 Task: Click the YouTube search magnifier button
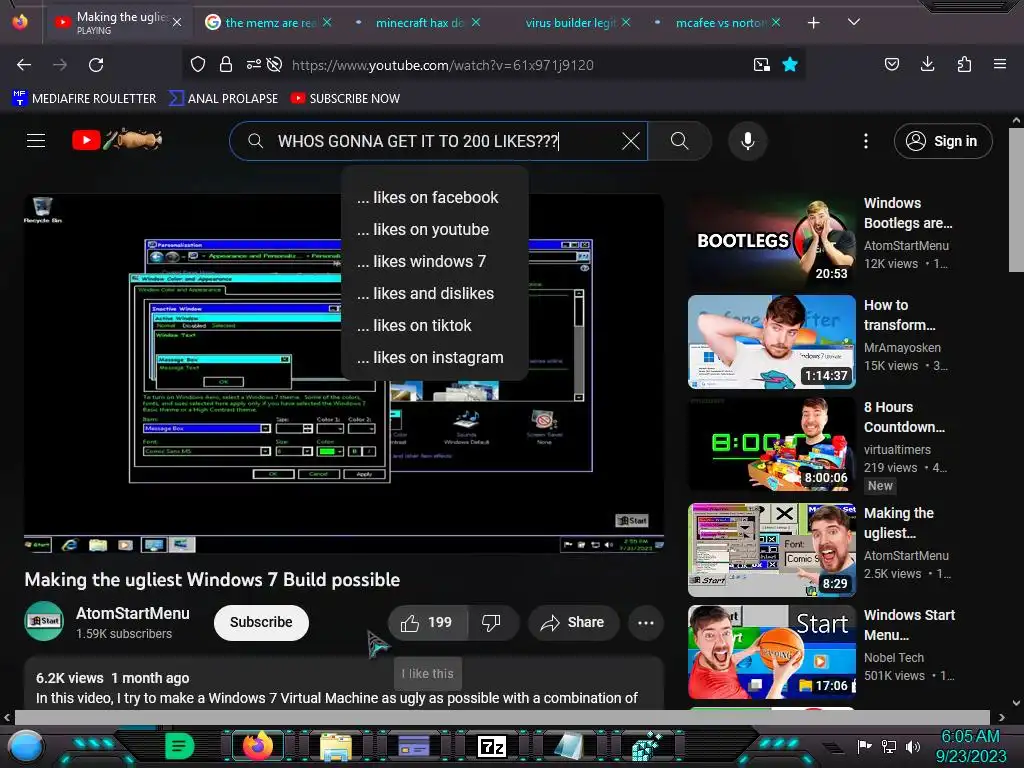pyautogui.click(x=679, y=141)
